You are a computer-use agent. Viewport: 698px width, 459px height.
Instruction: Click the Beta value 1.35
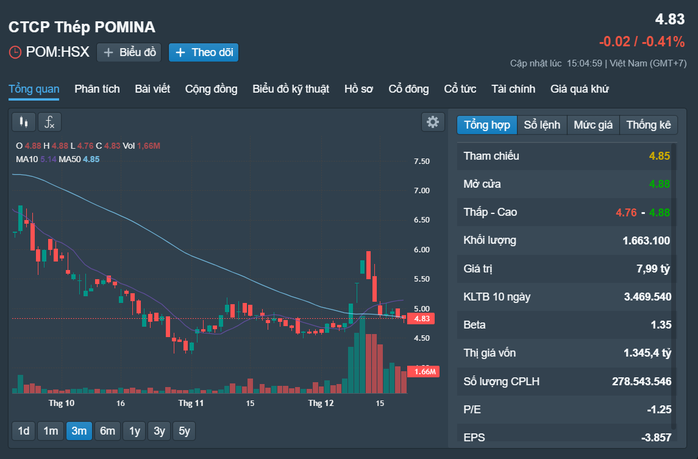point(661,325)
